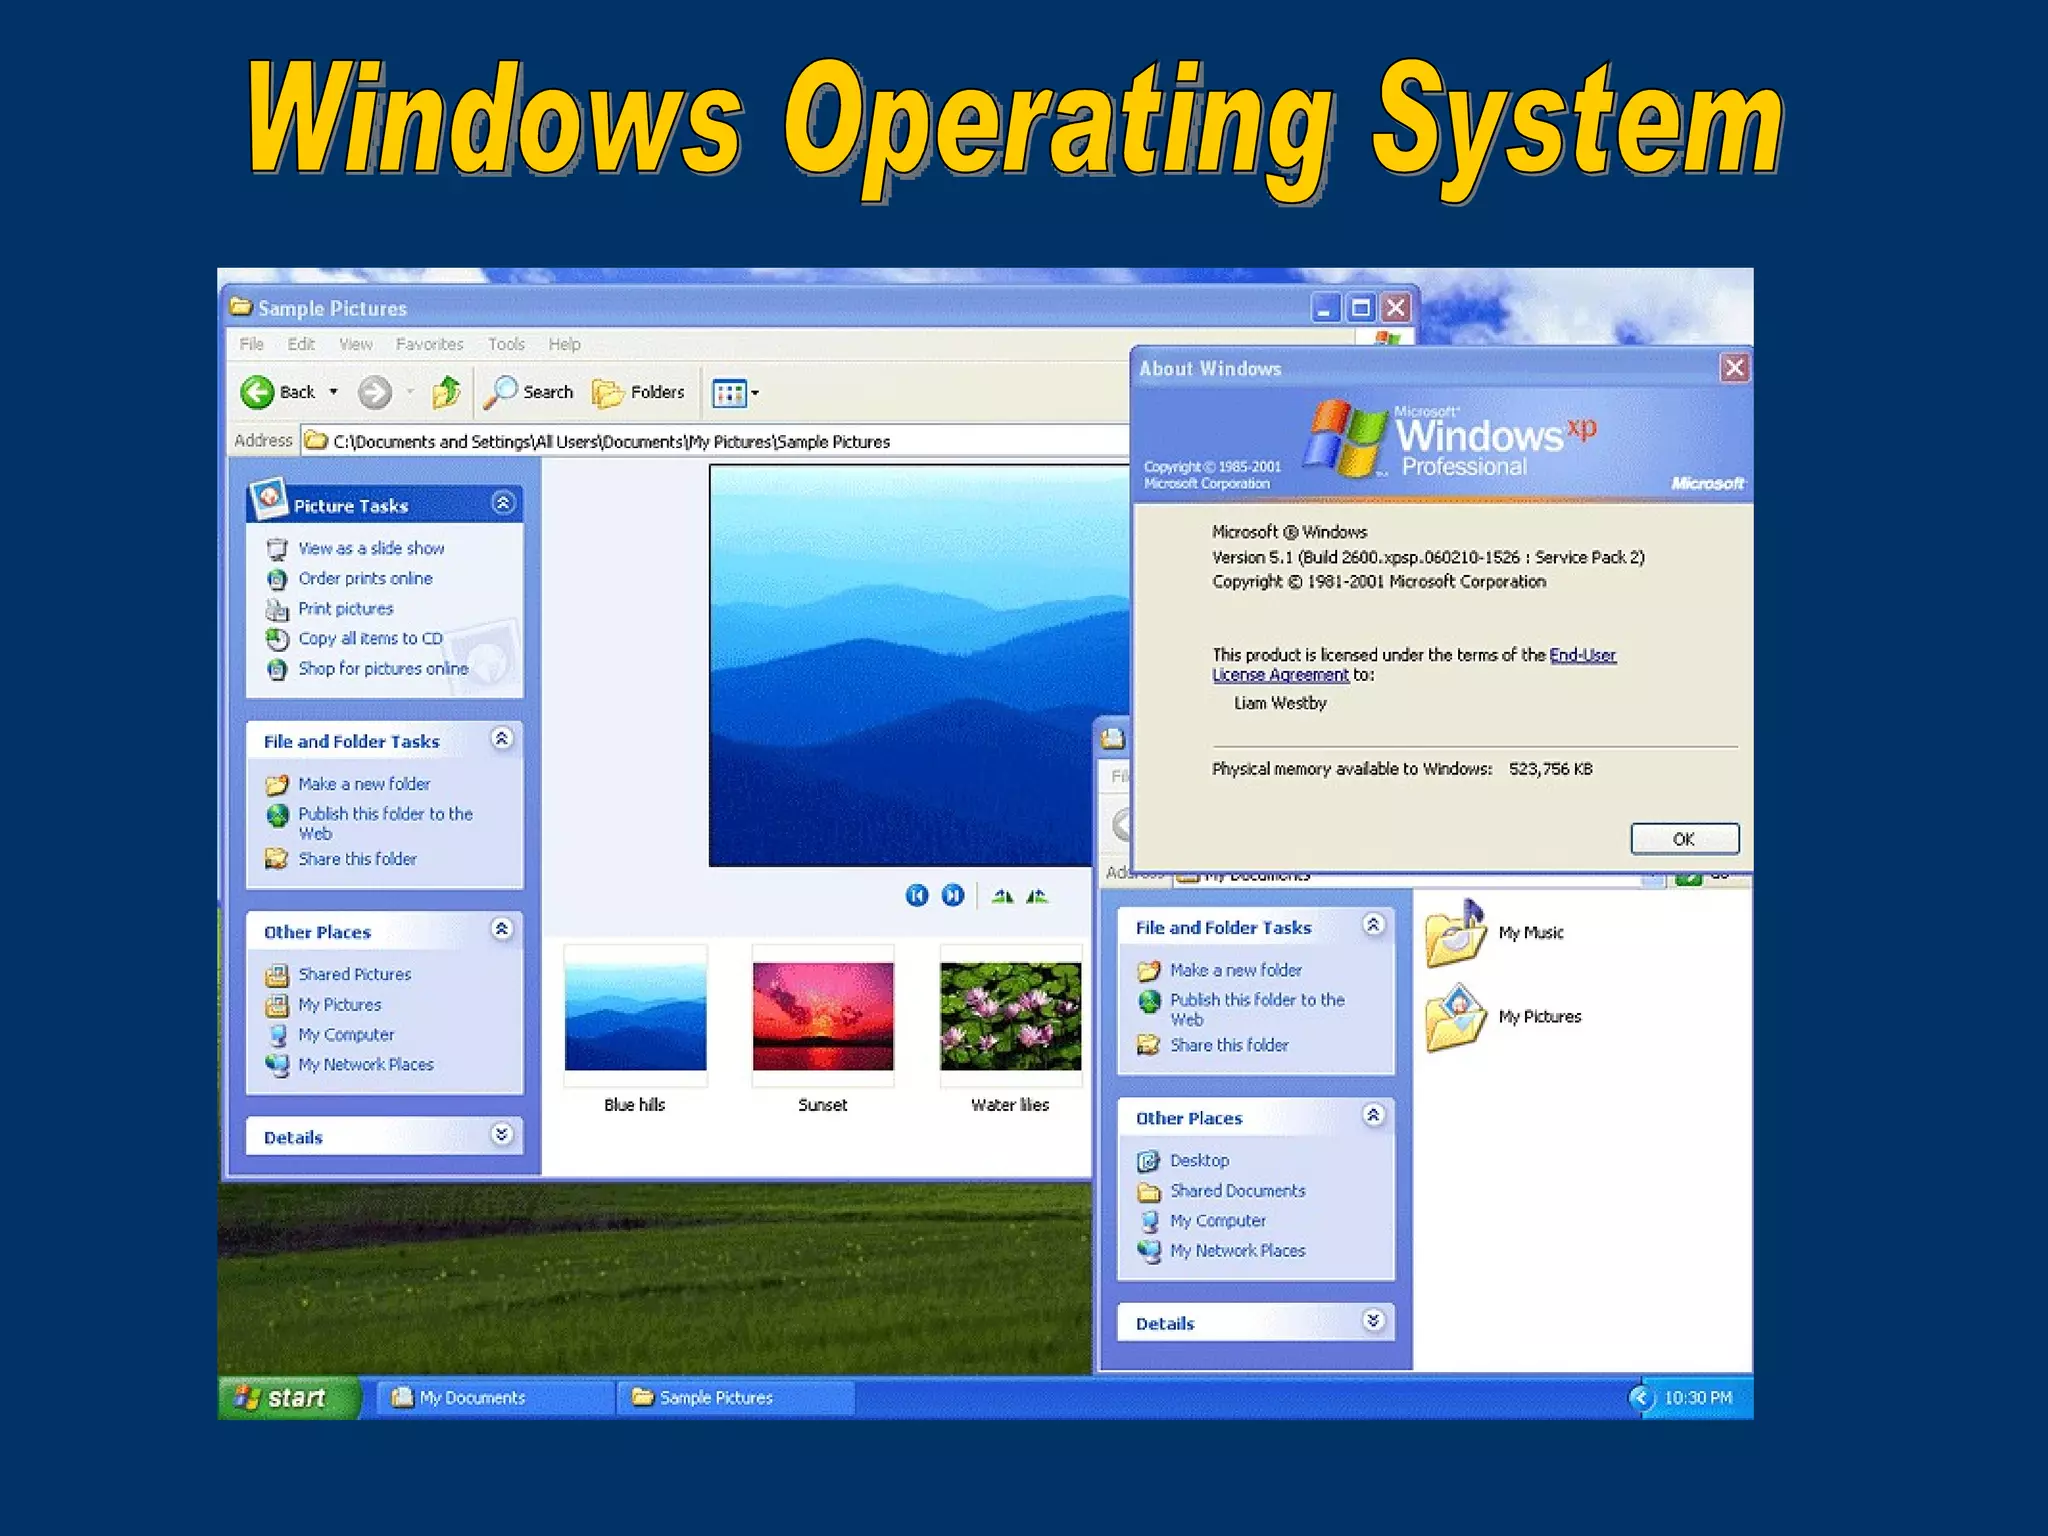Open the Views dropdown arrow

[755, 393]
